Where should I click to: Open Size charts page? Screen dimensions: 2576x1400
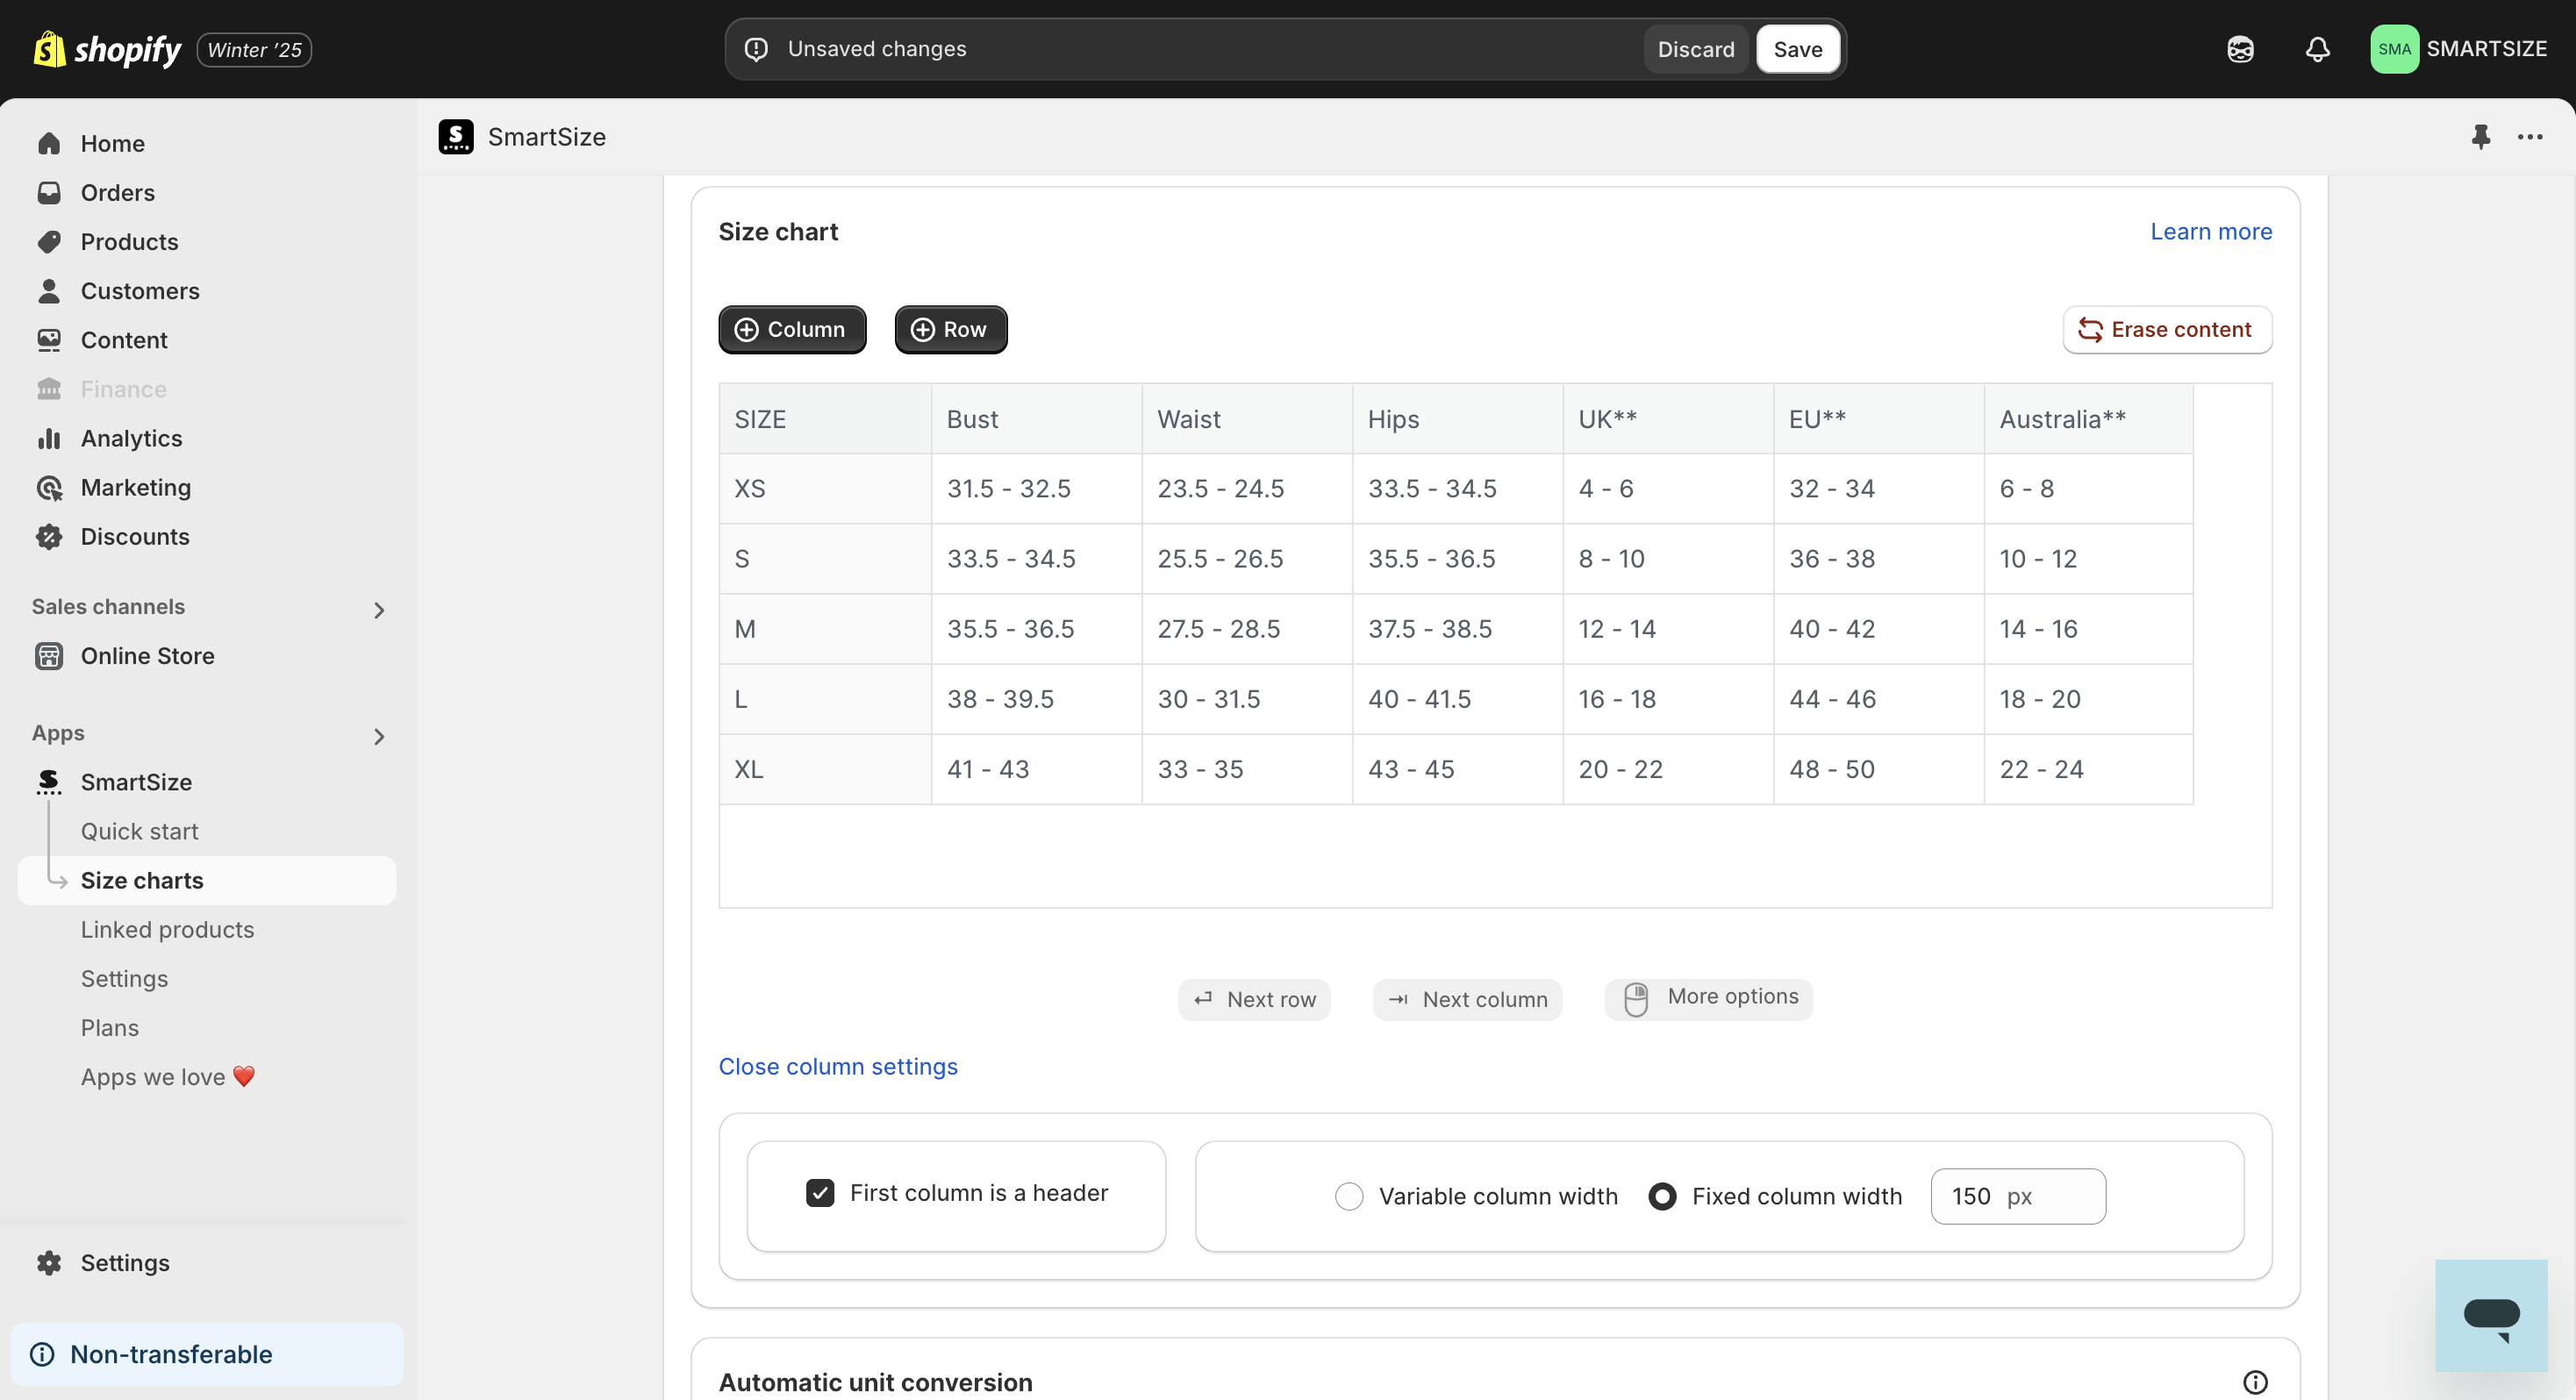pos(207,880)
